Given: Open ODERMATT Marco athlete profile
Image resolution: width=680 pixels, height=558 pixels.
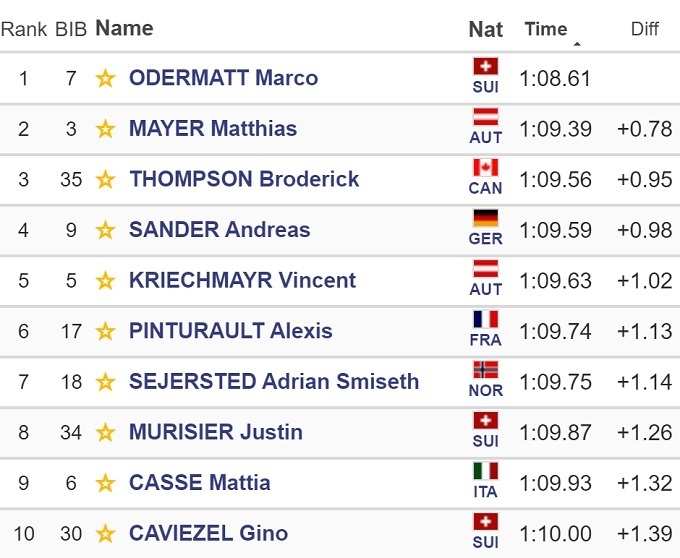Looking at the screenshot, I should (x=223, y=79).
